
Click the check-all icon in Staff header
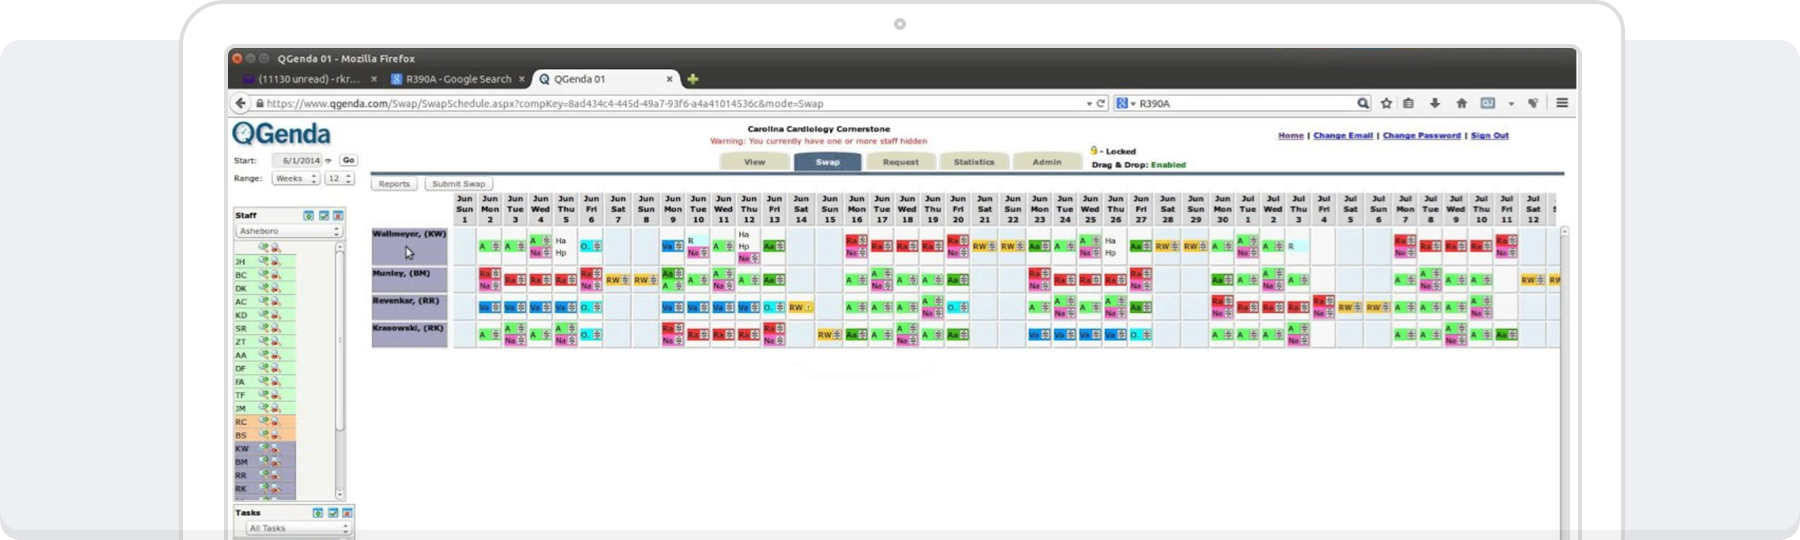tap(324, 215)
